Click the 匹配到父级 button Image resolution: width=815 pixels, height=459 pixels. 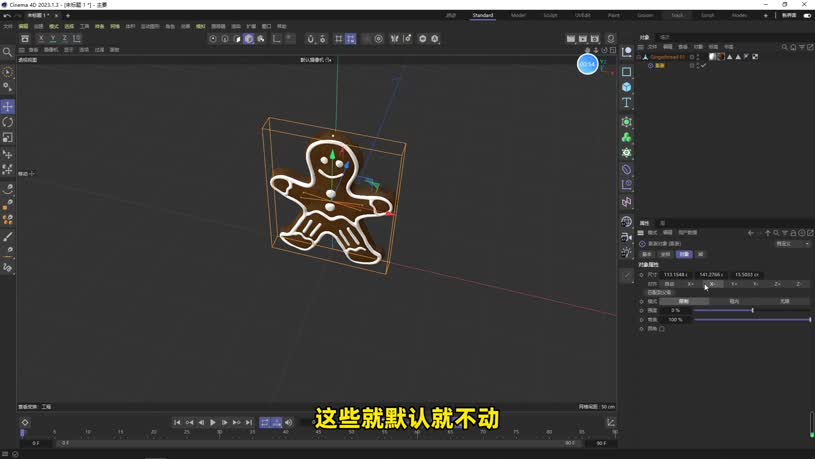coord(660,293)
